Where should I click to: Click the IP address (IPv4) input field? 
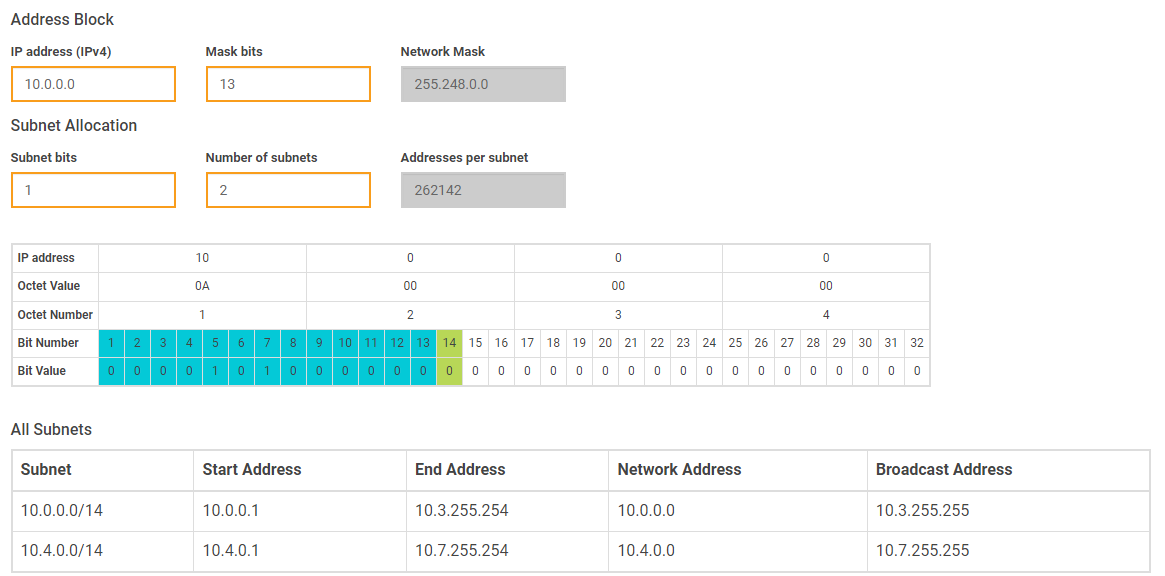(93, 84)
